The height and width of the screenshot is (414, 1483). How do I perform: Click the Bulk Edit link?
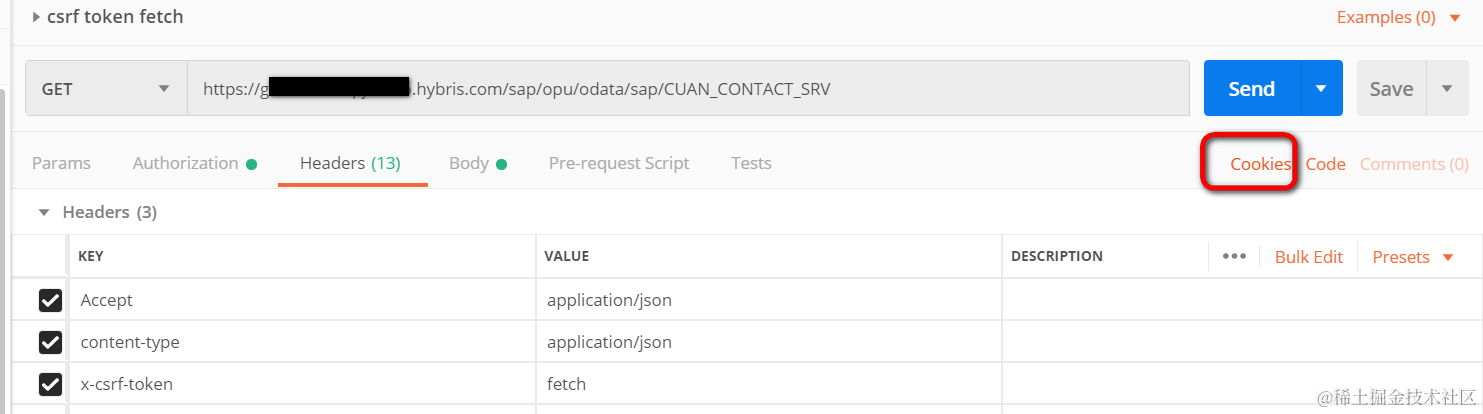[1308, 257]
